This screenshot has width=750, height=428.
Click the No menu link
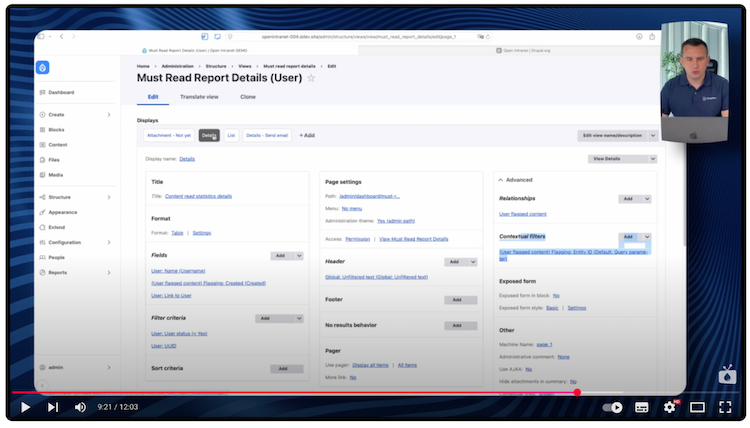[x=352, y=209]
